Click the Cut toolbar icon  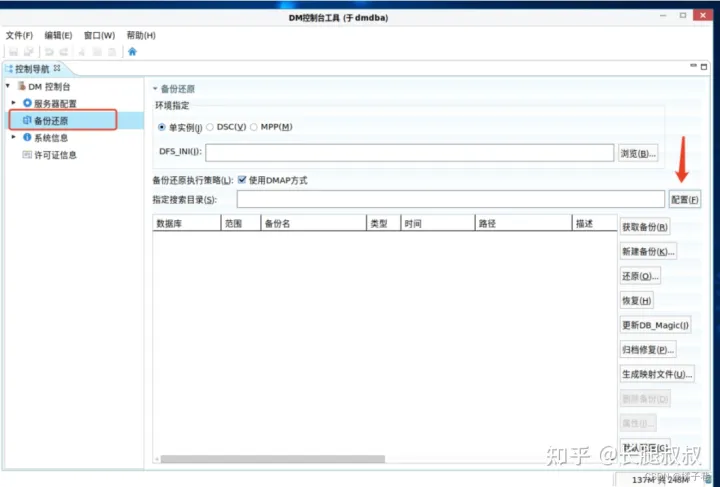(x=82, y=52)
